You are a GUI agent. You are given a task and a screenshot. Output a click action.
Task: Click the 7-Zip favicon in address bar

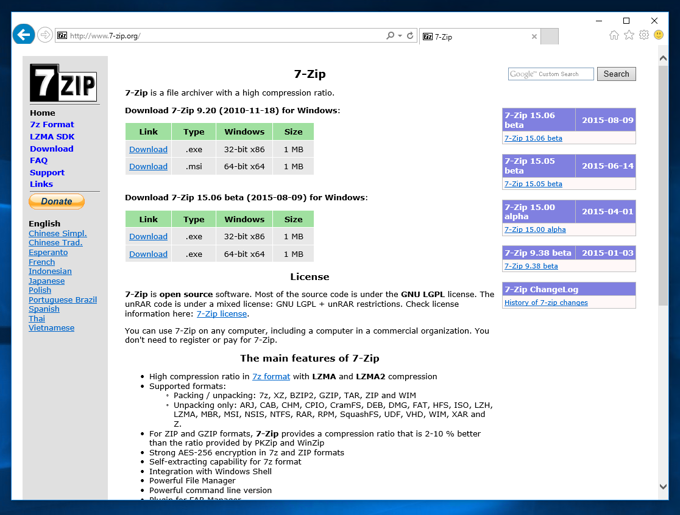coord(62,36)
